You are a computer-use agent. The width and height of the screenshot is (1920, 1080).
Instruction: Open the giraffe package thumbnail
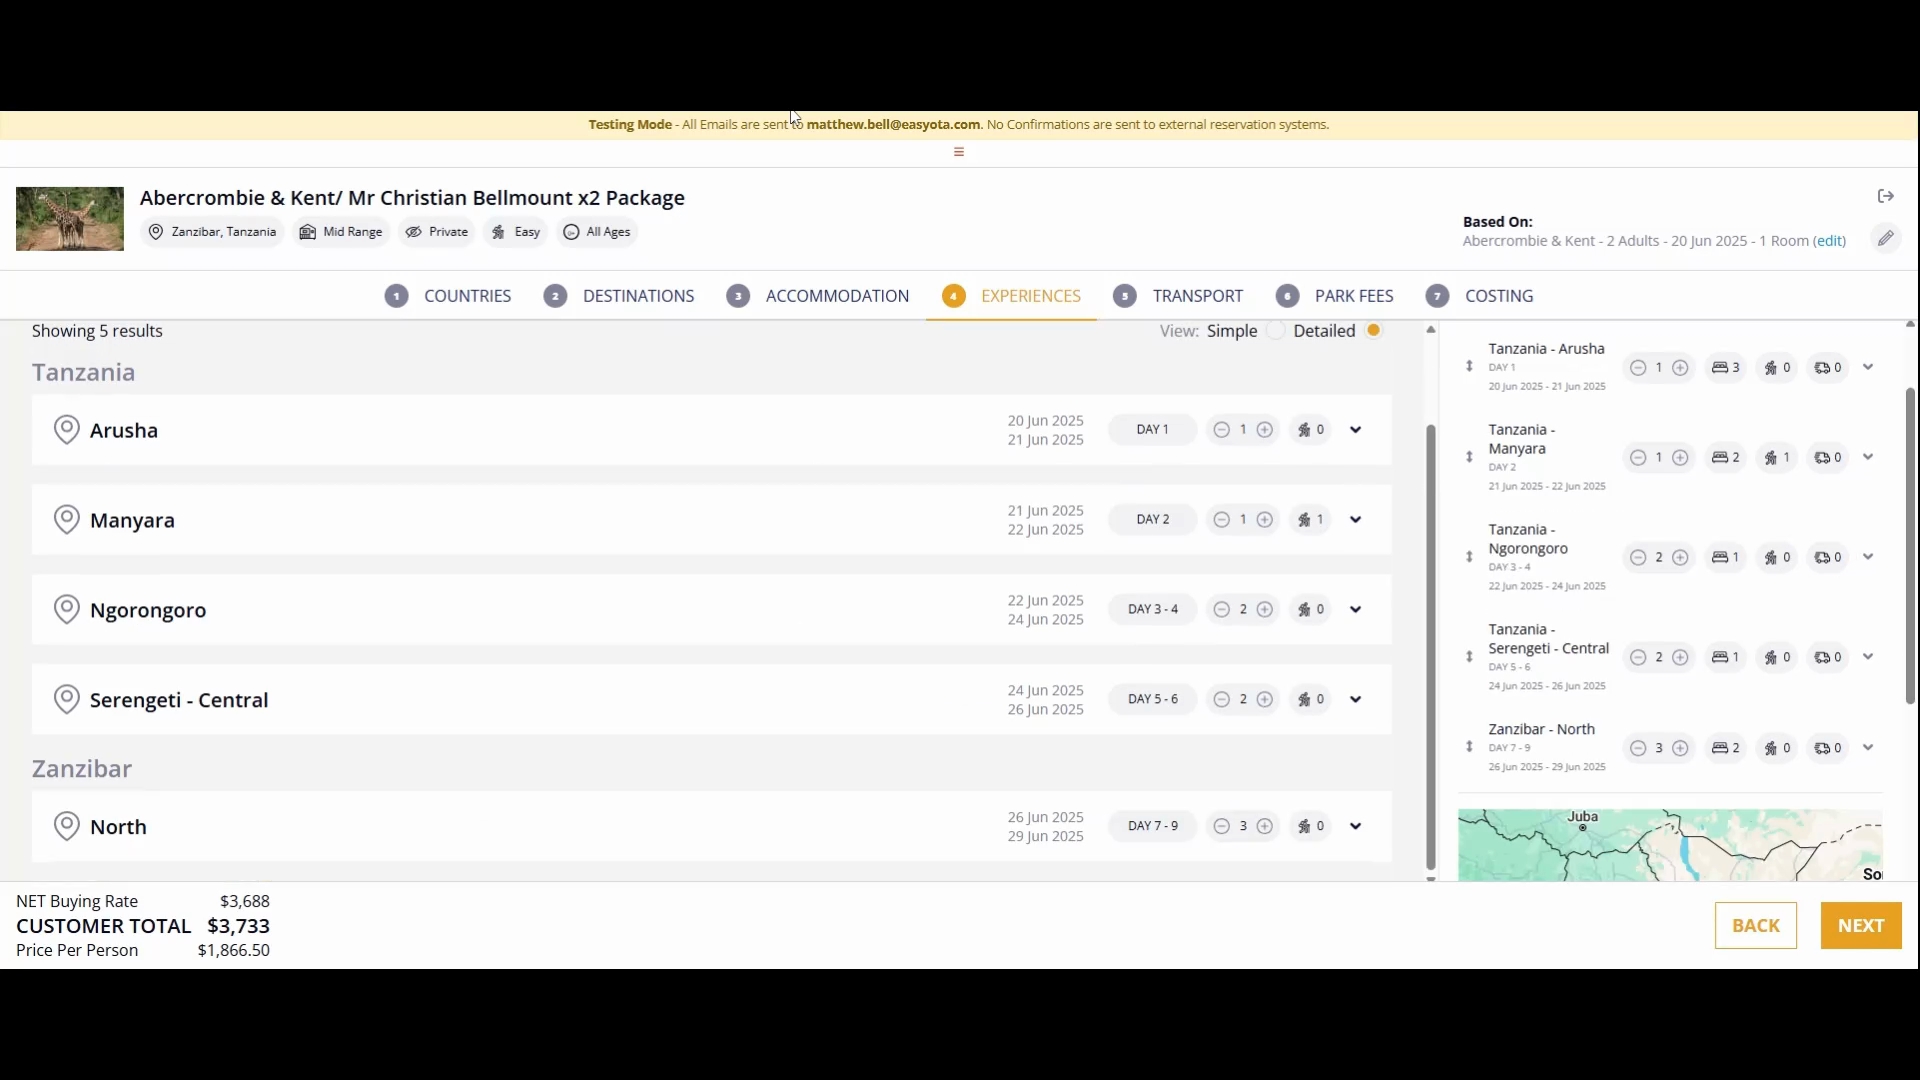coord(70,219)
